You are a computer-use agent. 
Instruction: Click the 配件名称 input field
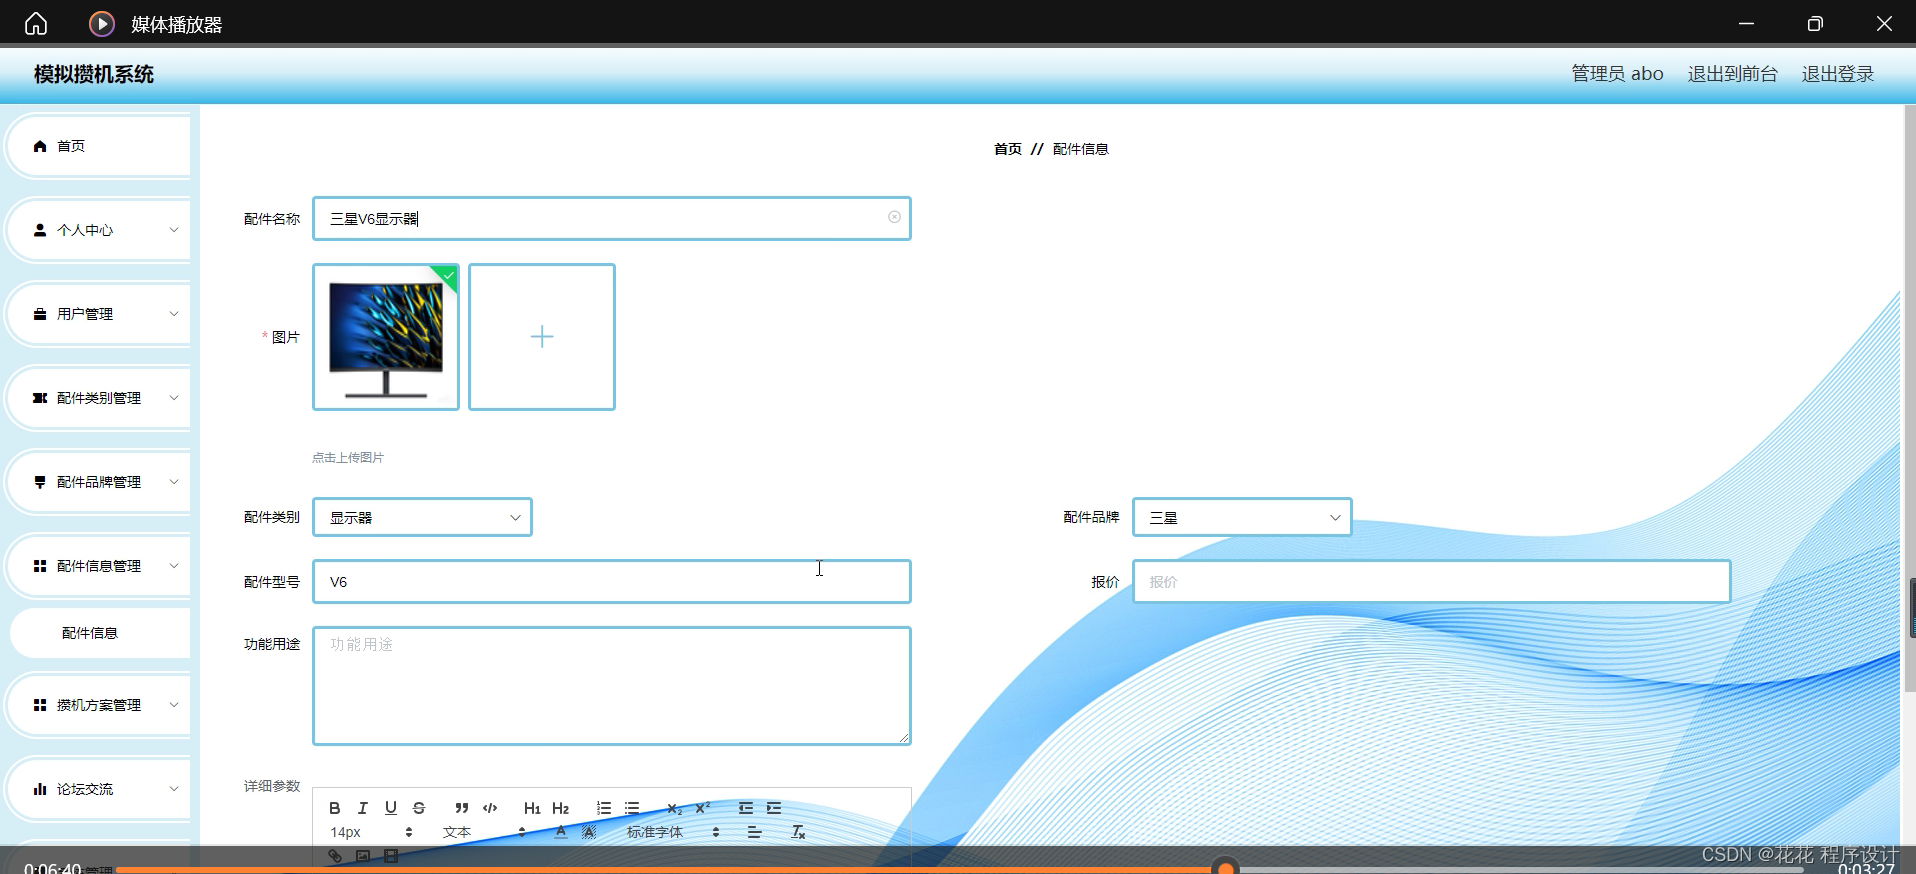[x=611, y=218]
